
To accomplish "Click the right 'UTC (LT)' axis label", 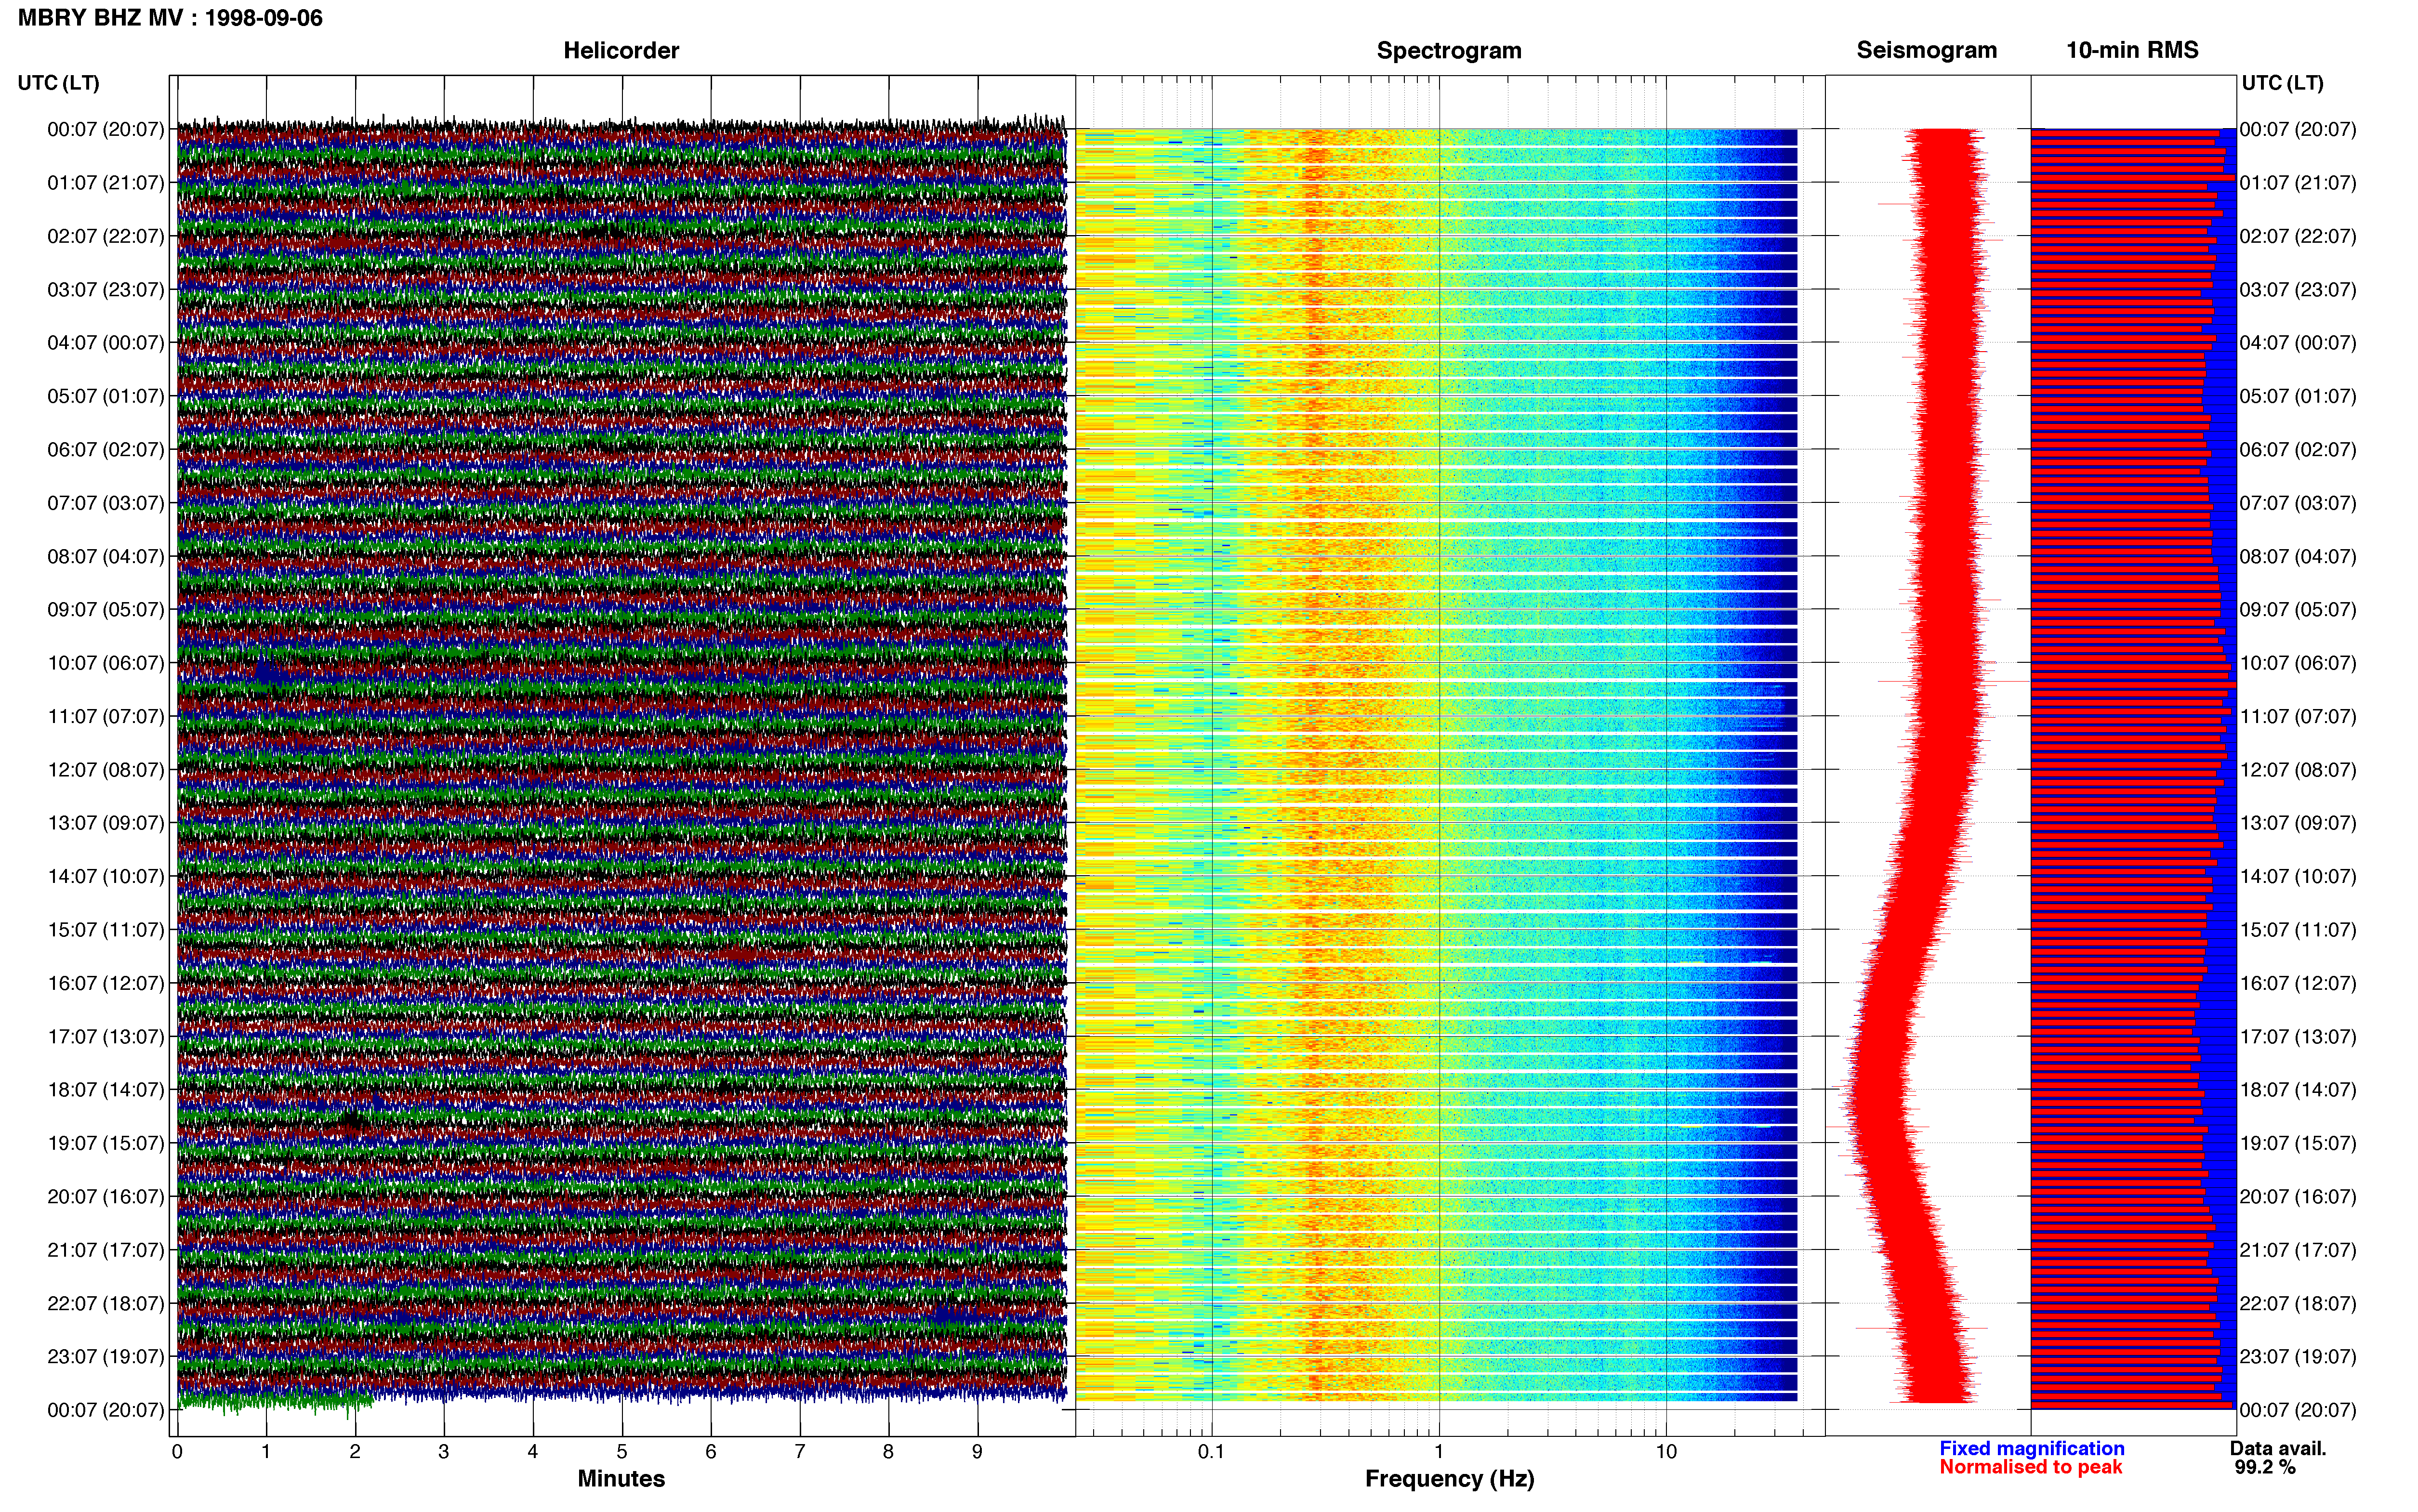I will pos(2282,82).
